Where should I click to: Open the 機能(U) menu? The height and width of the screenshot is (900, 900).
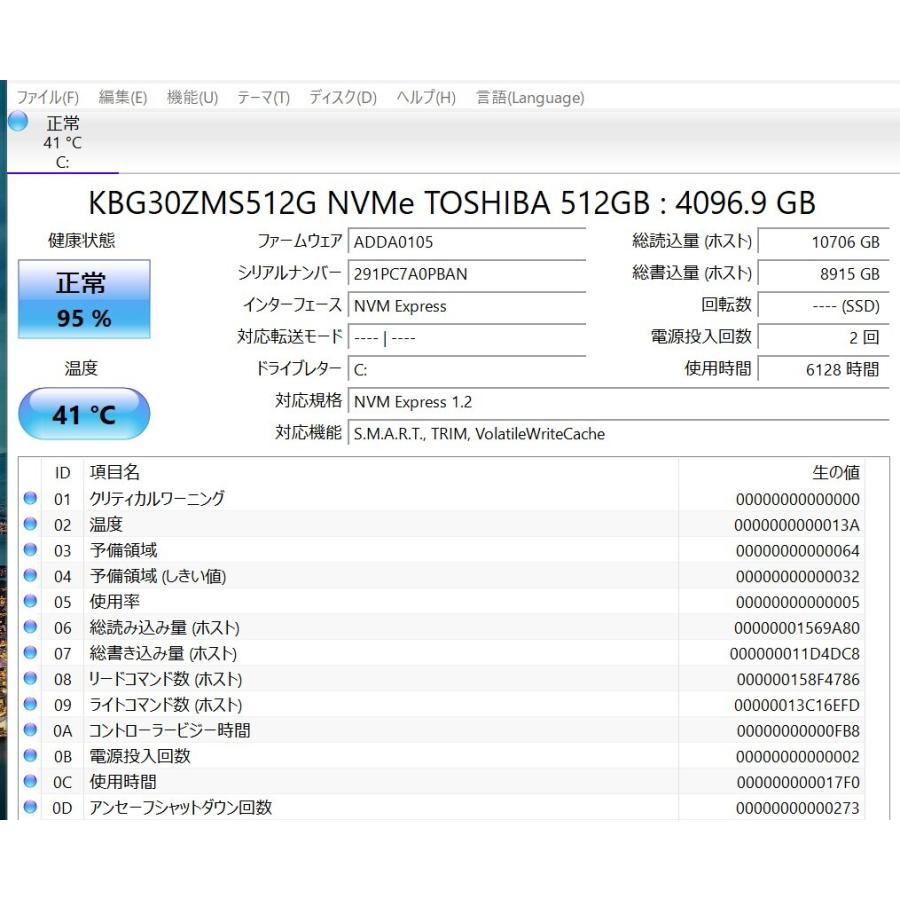point(192,98)
